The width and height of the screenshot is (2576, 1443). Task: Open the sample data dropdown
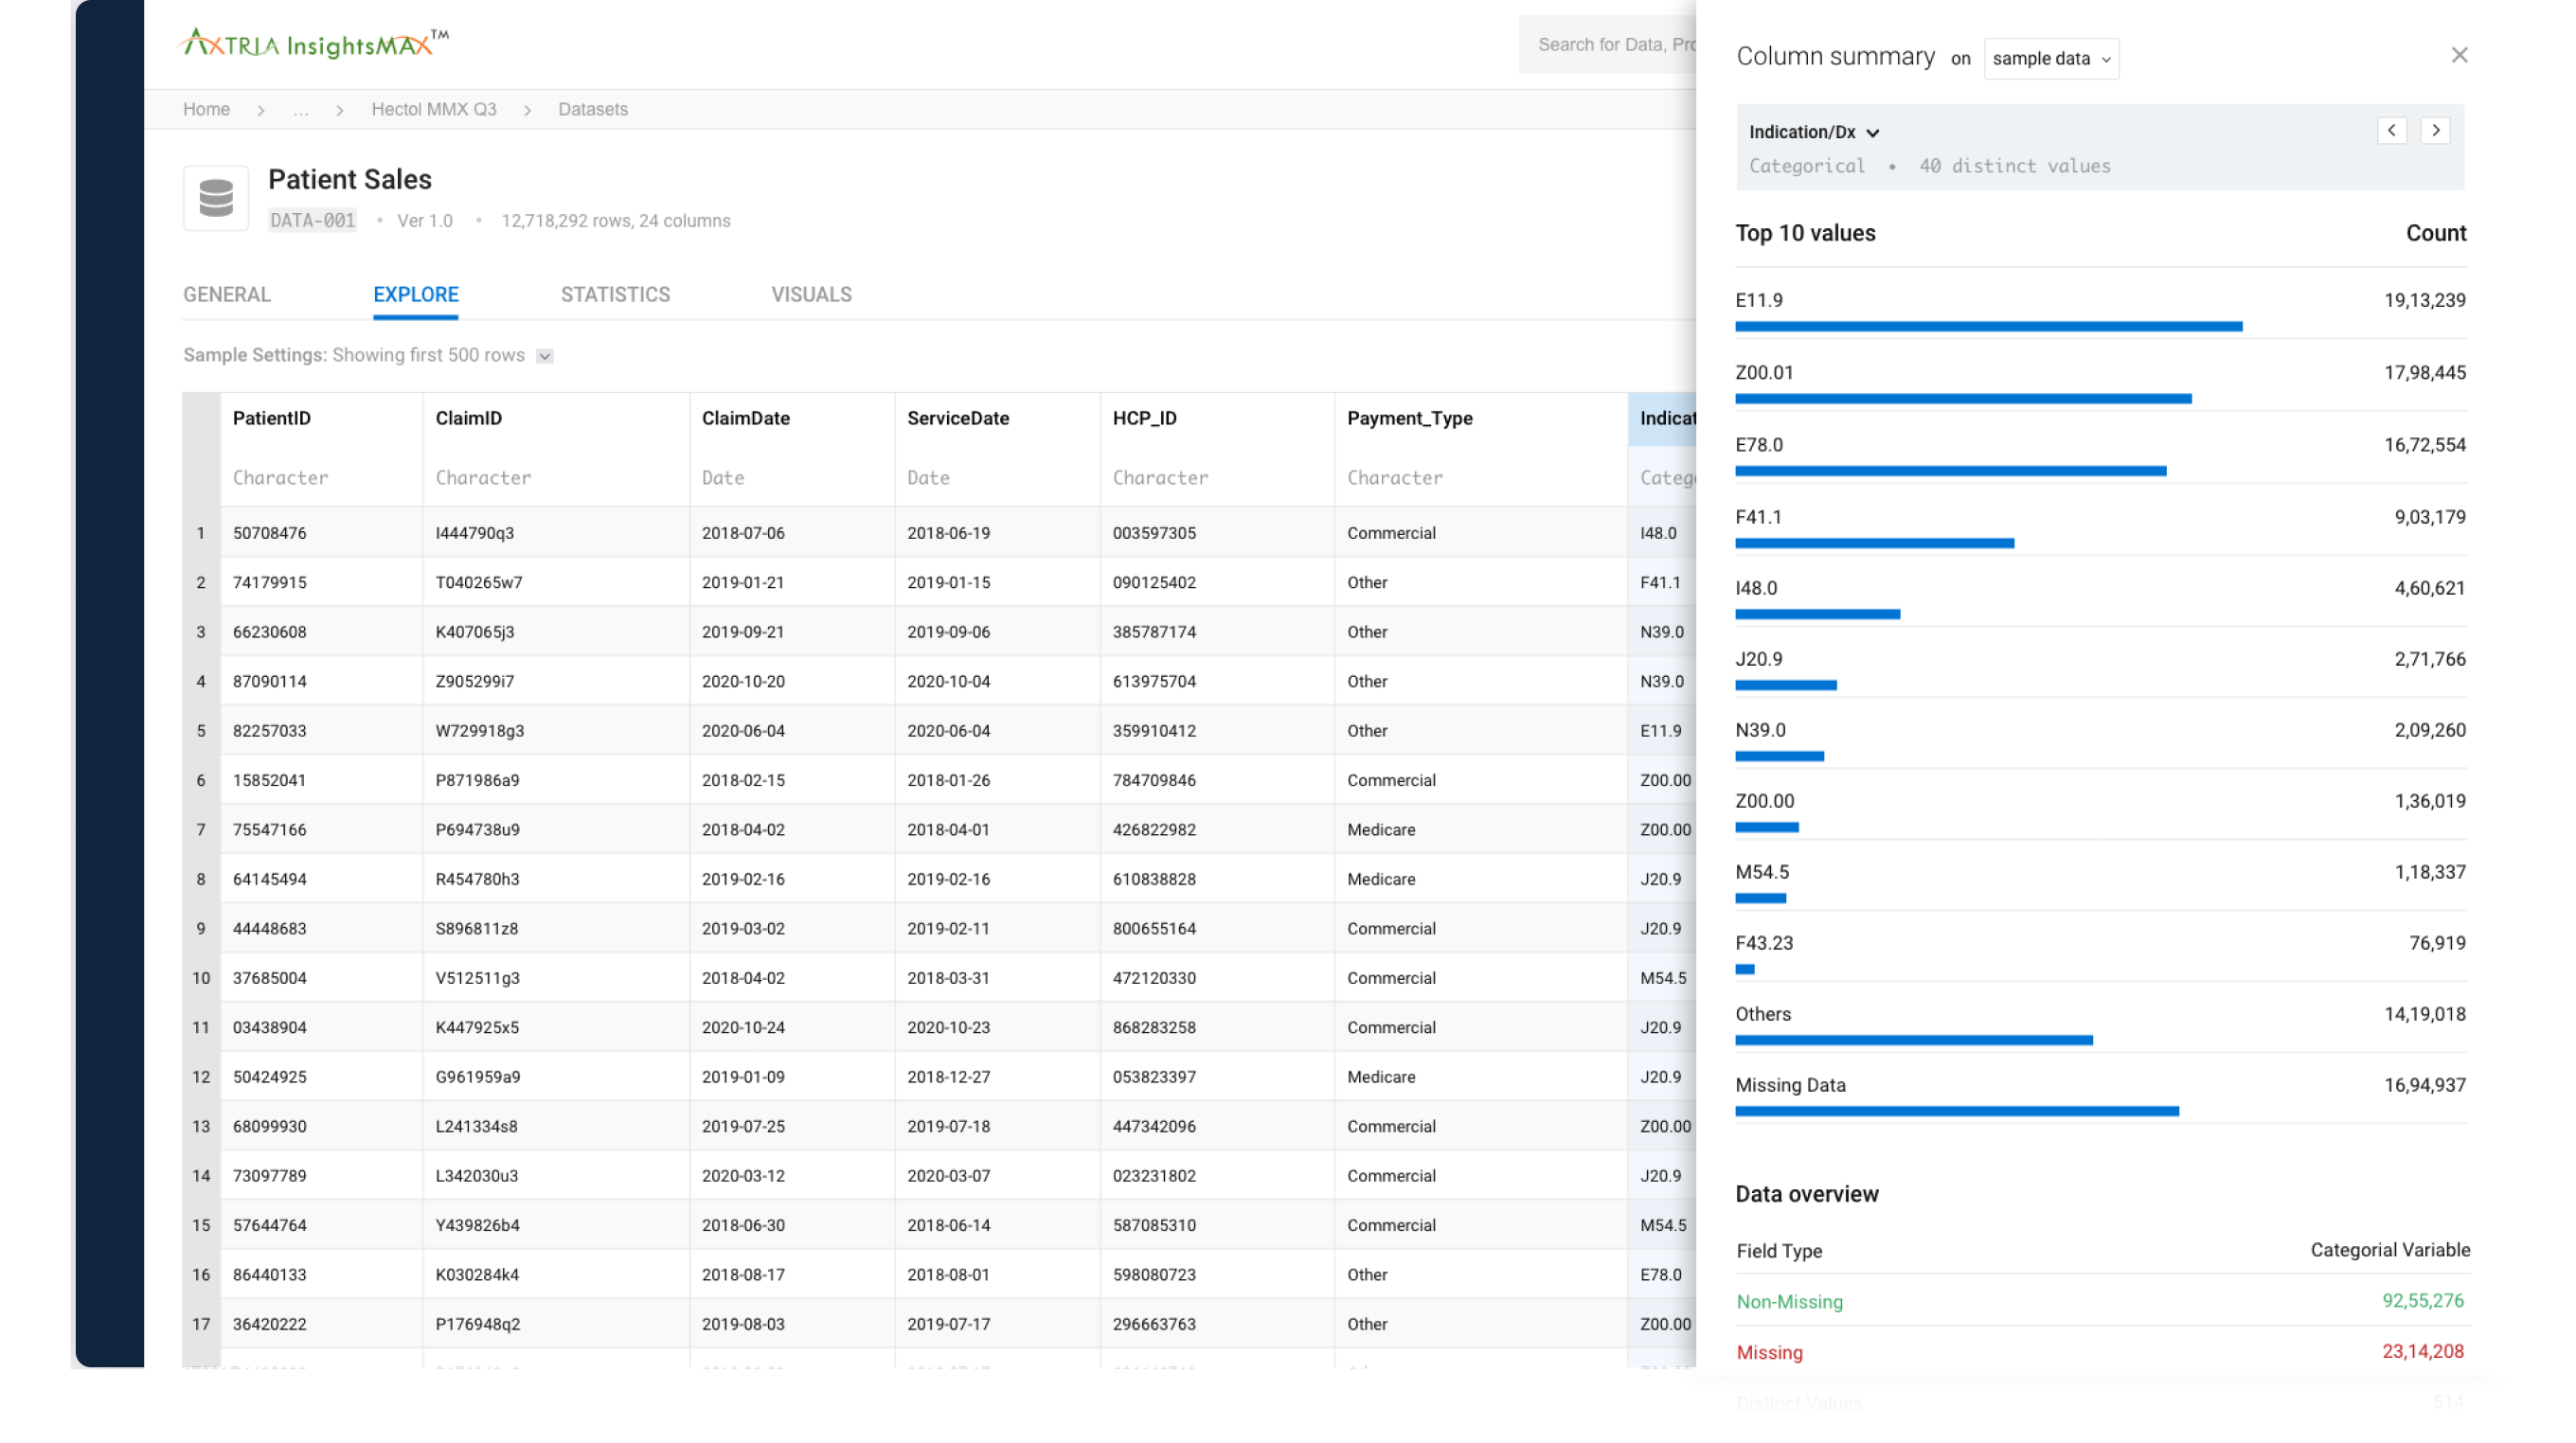pos(2050,58)
